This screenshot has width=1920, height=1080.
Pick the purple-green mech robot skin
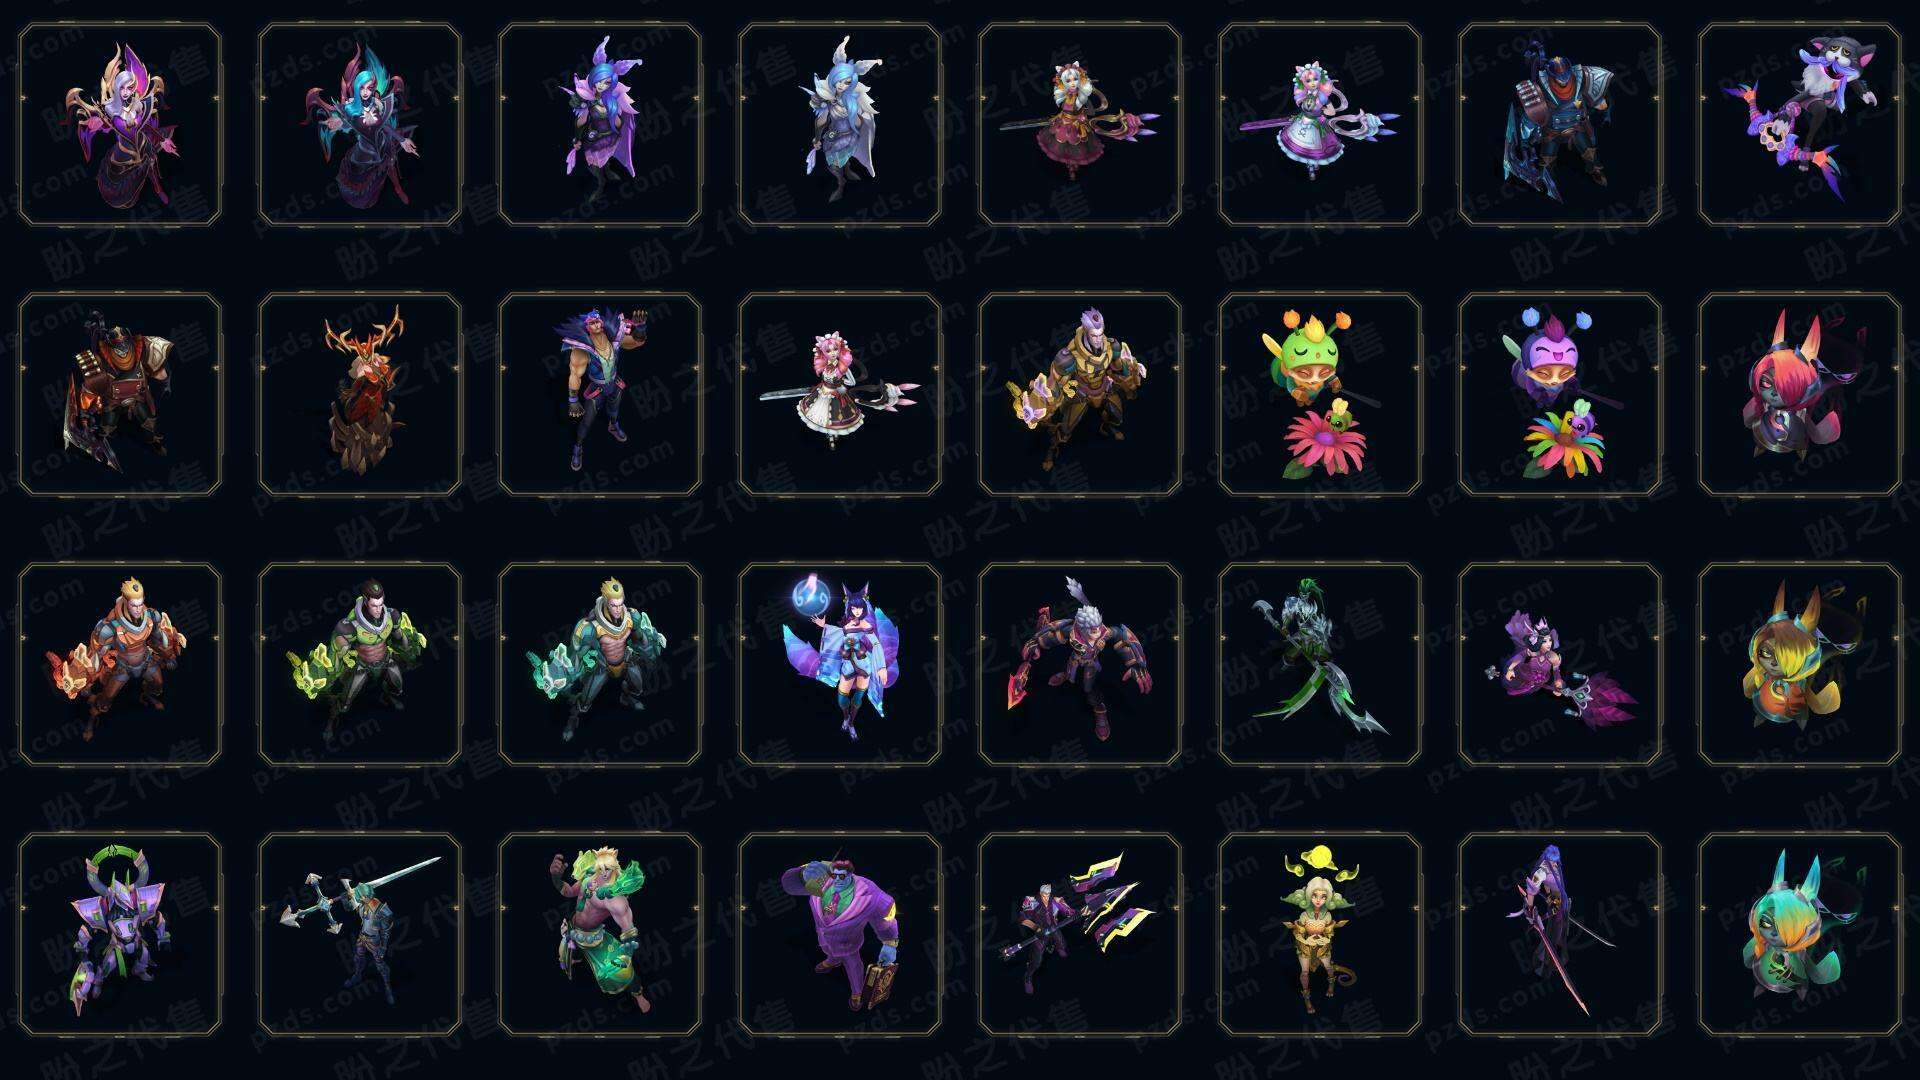[120, 934]
